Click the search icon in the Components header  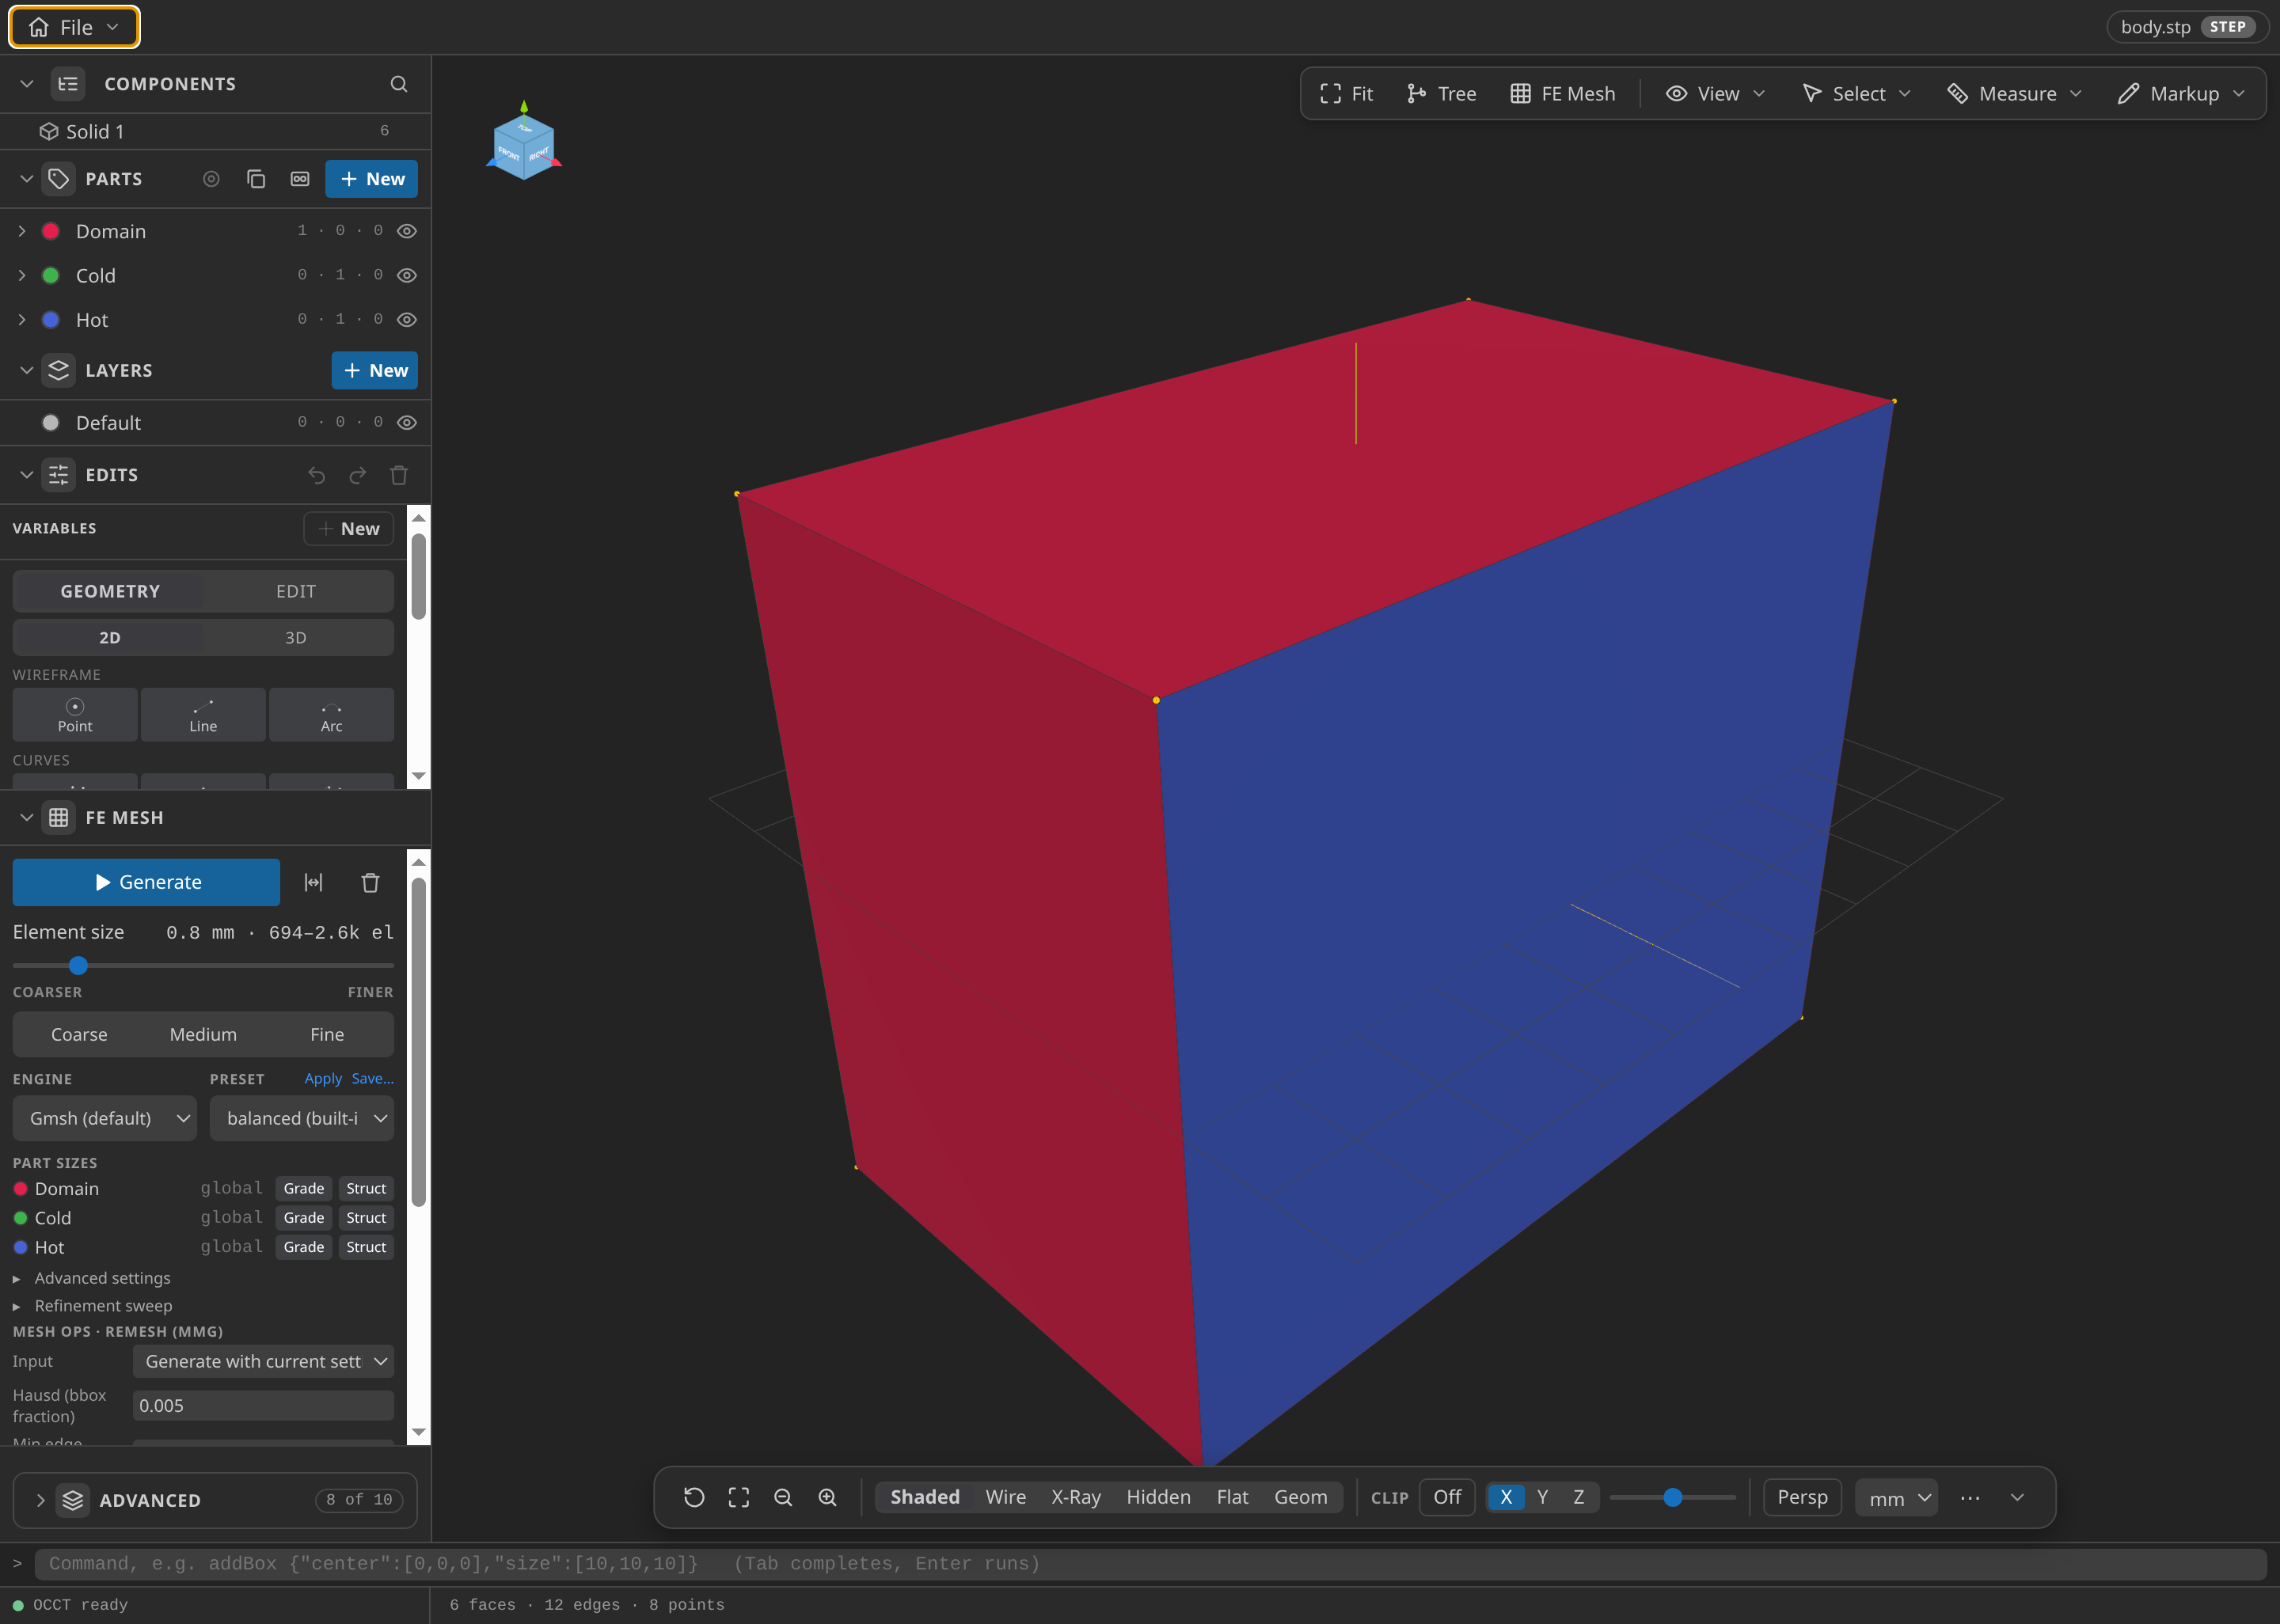(x=399, y=84)
